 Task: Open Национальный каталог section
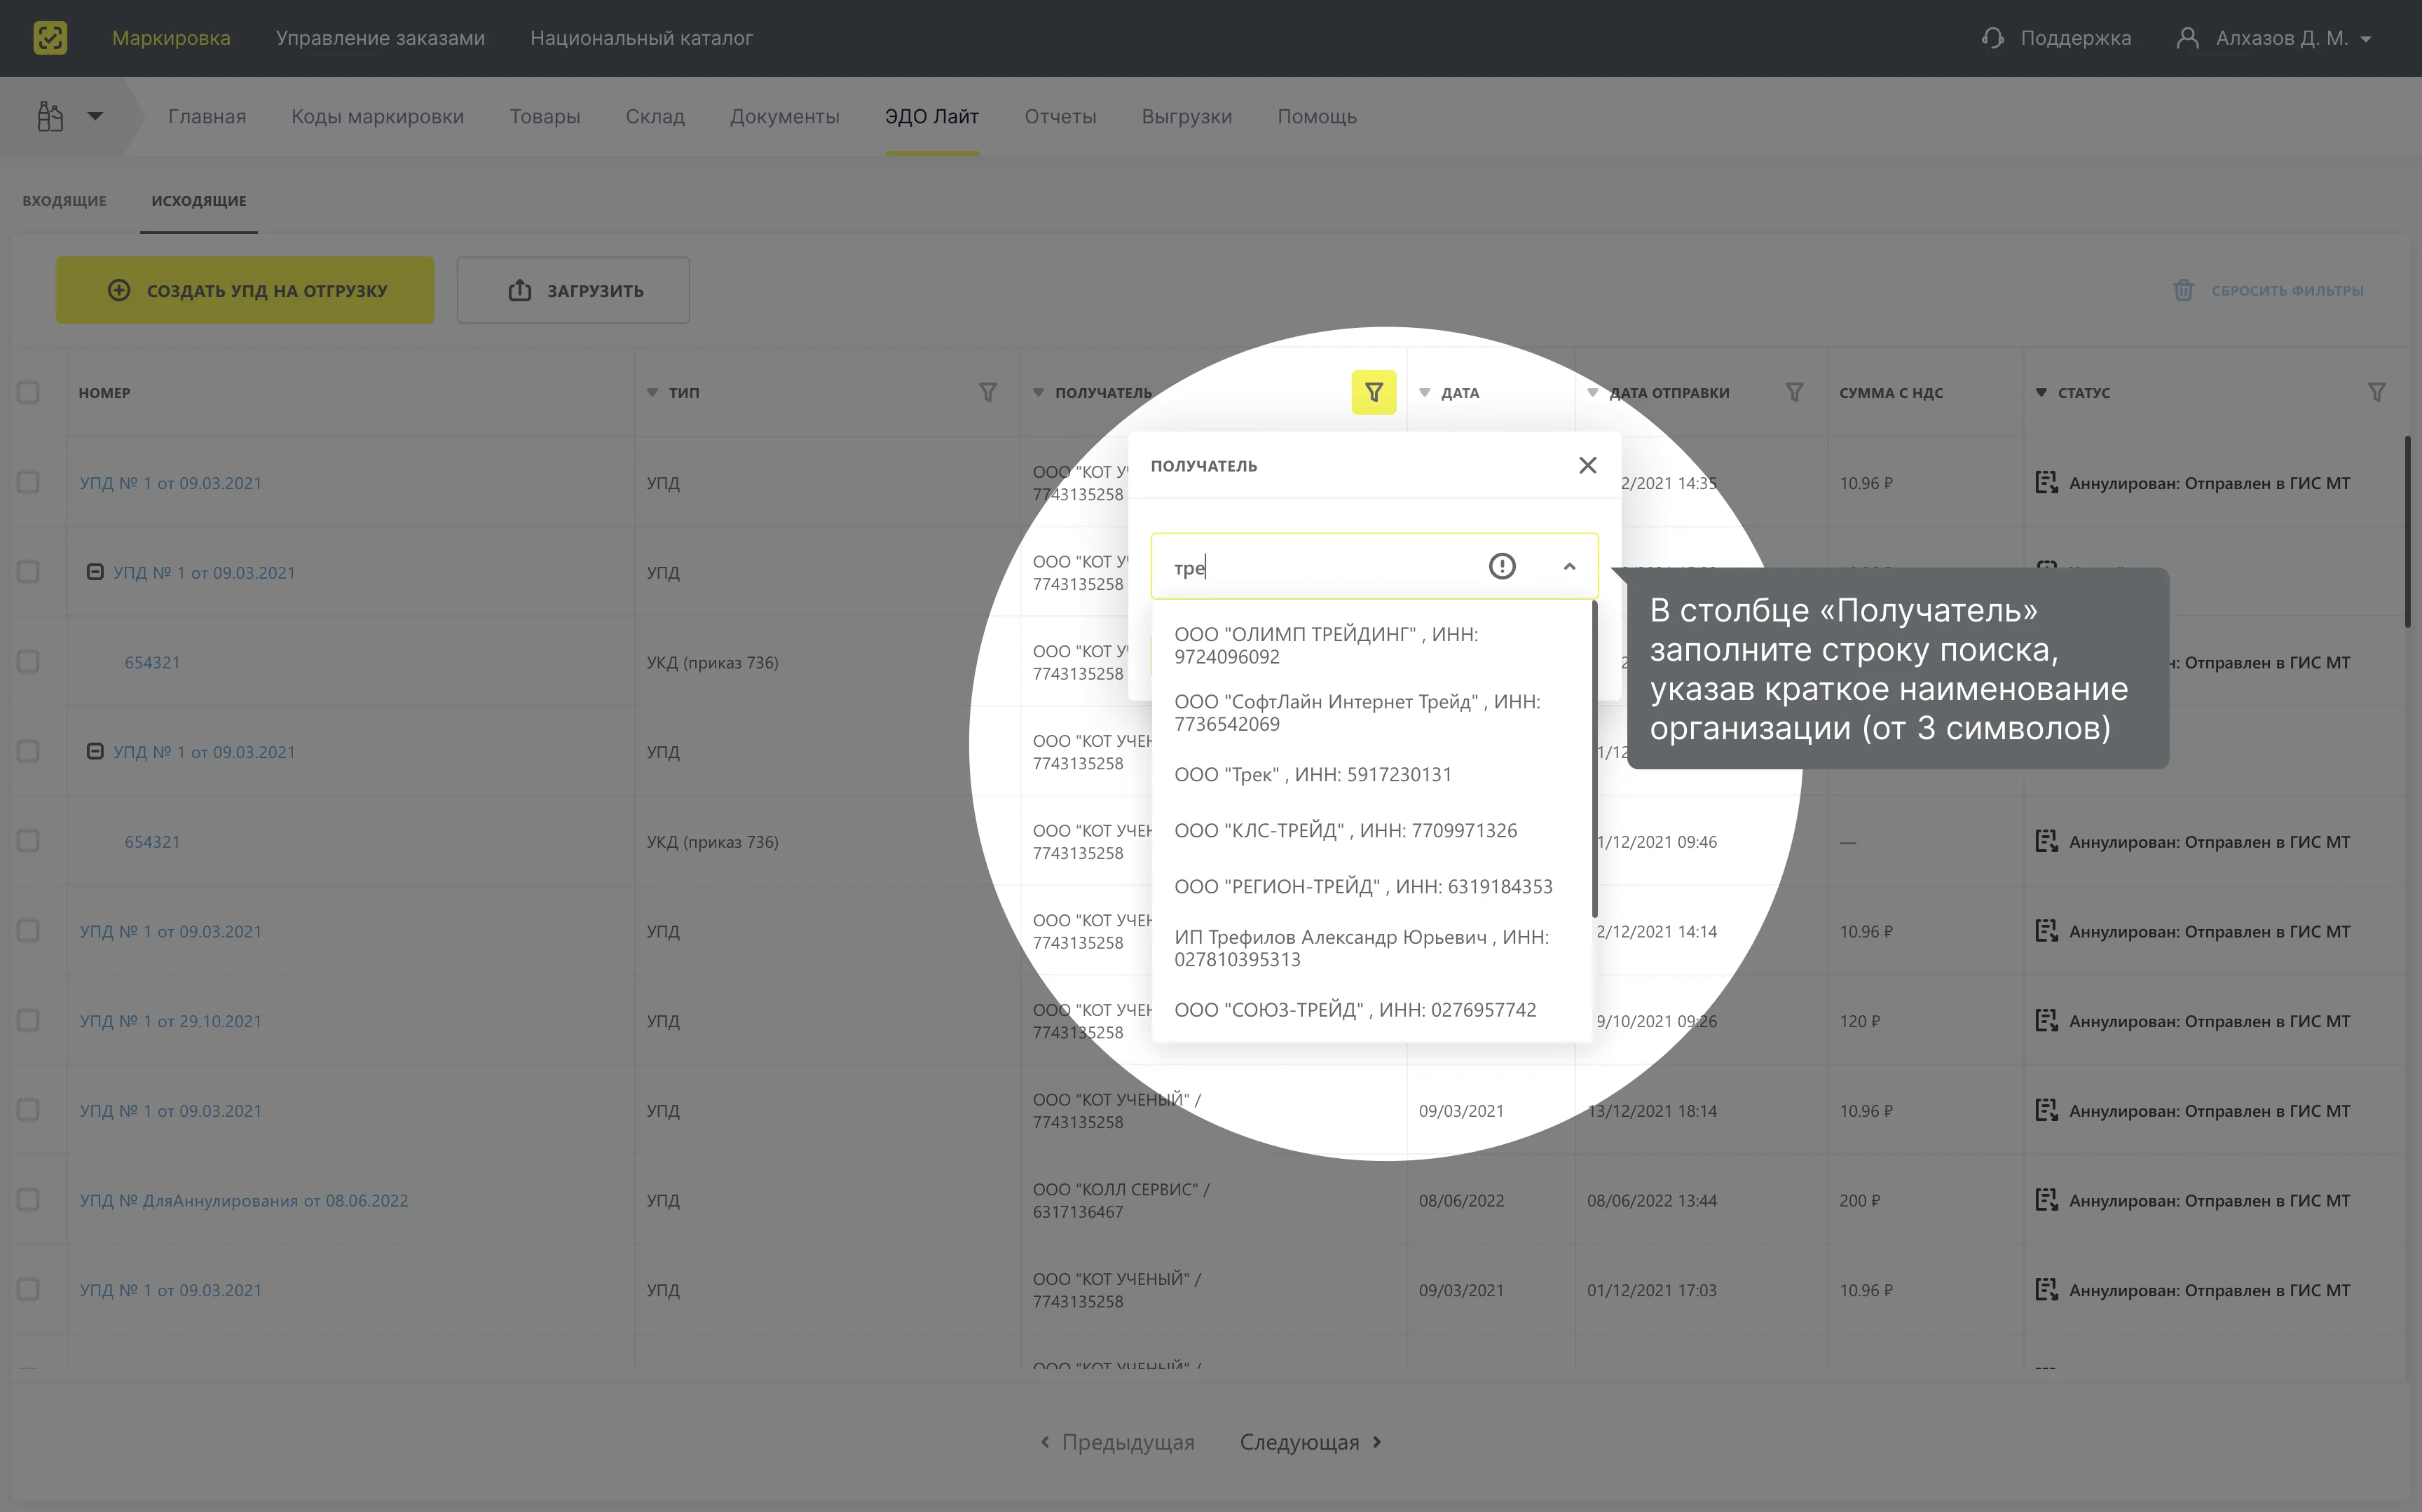tap(641, 38)
